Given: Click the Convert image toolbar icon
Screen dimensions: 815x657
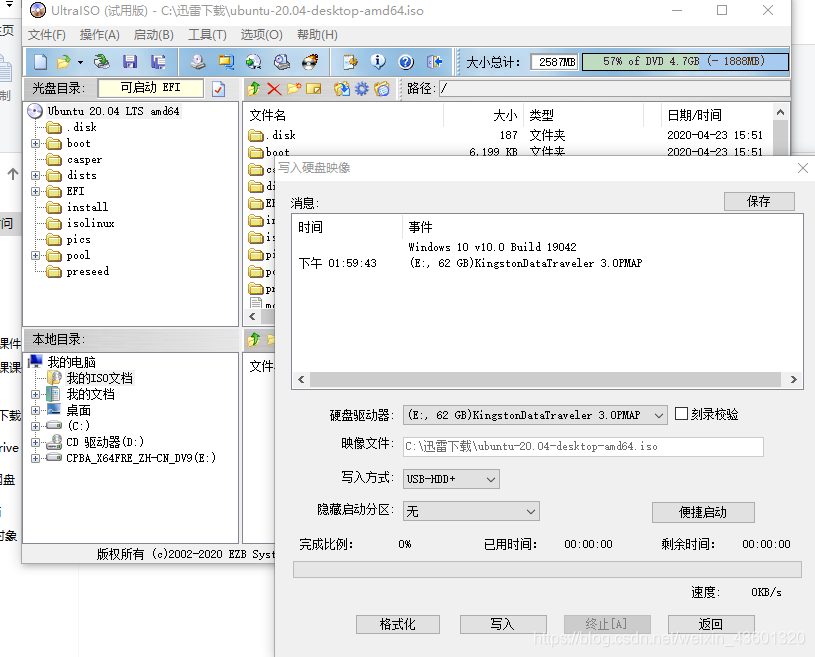Looking at the screenshot, I should coord(254,62).
